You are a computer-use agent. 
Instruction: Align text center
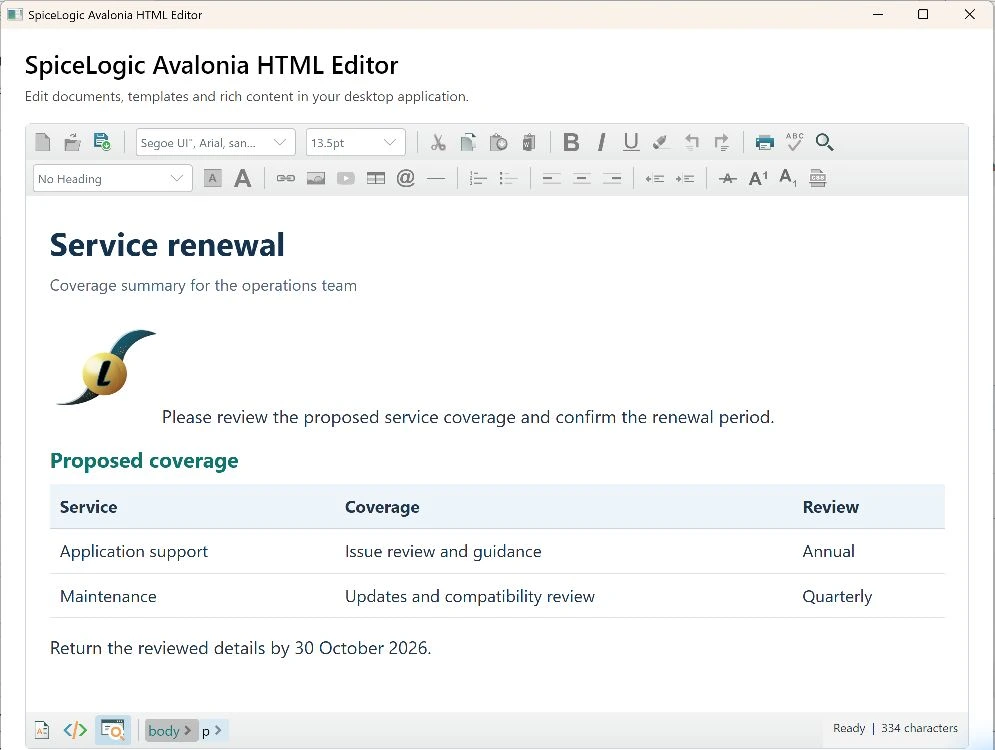pyautogui.click(x=582, y=178)
